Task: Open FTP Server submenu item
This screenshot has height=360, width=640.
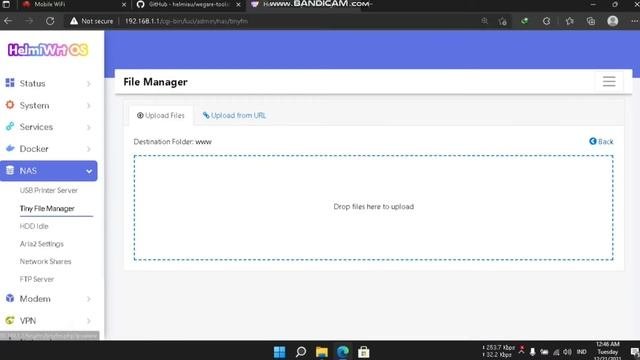Action: pyautogui.click(x=37, y=279)
